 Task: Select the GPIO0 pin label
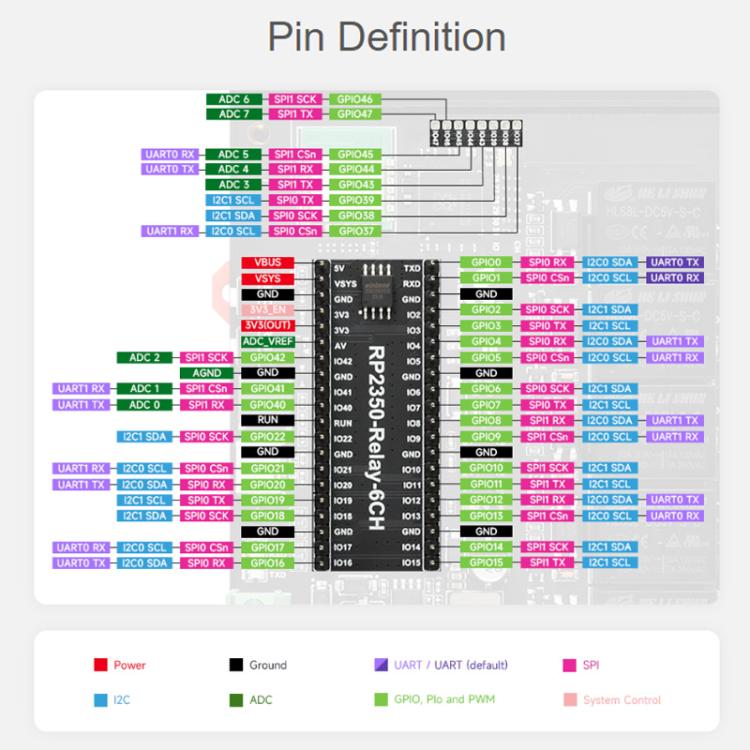coord(486,262)
